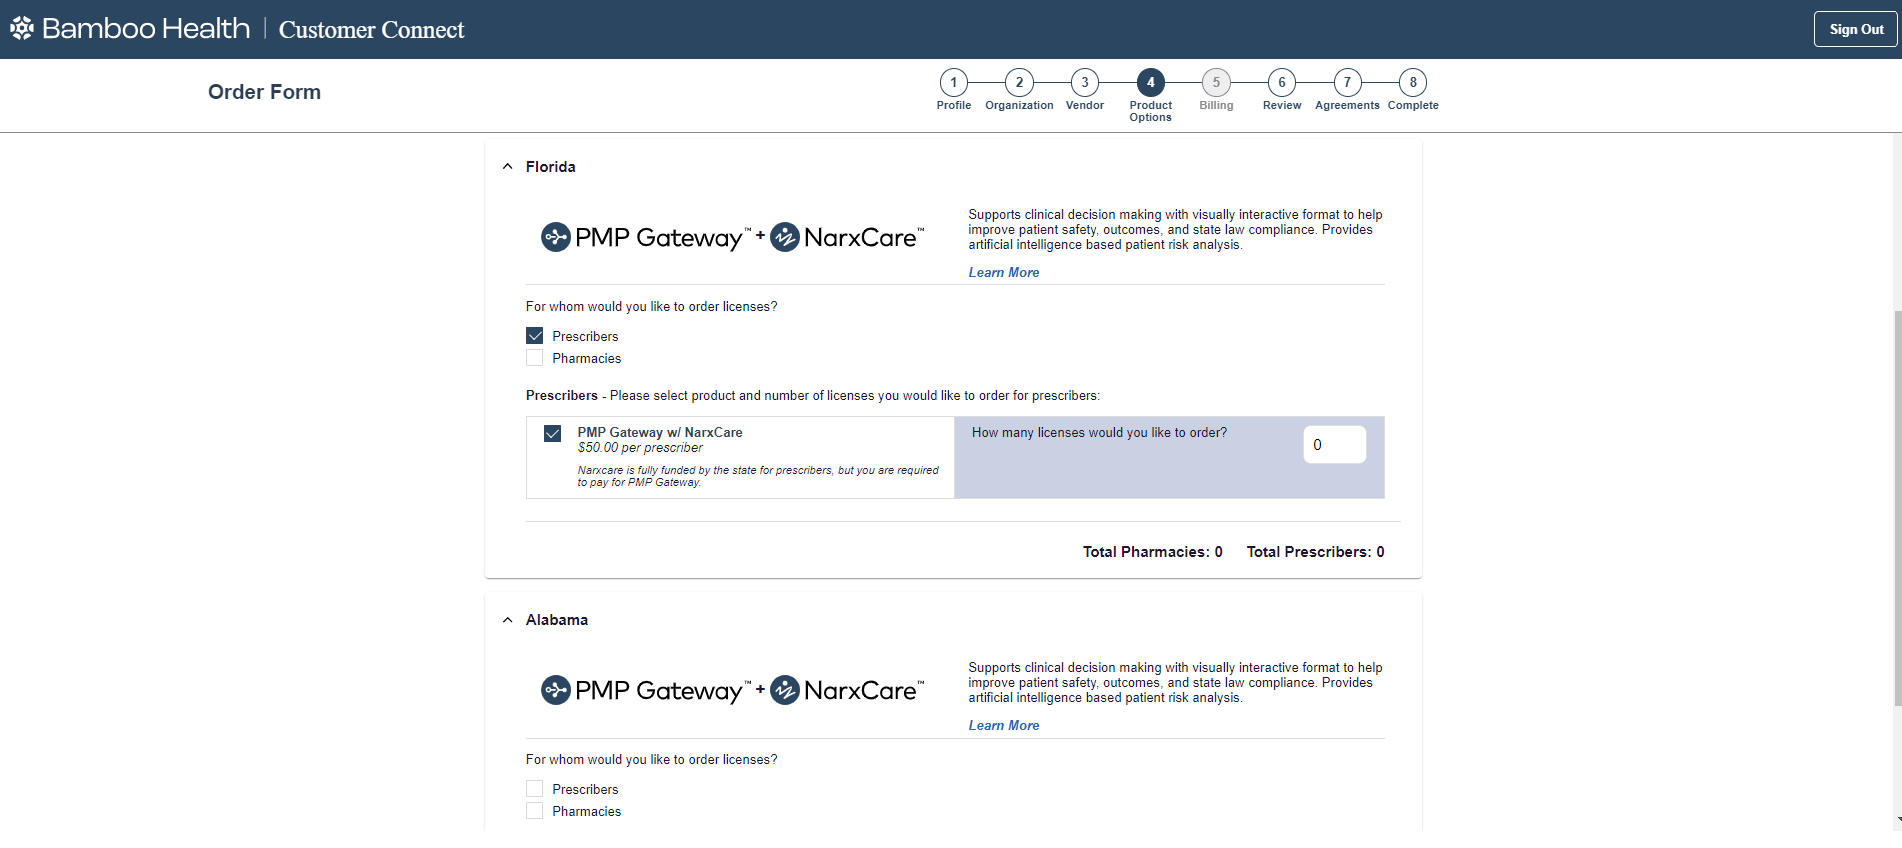Click the Total Prescribers: 0 text
Image resolution: width=1902 pixels, height=848 pixels.
tap(1315, 552)
